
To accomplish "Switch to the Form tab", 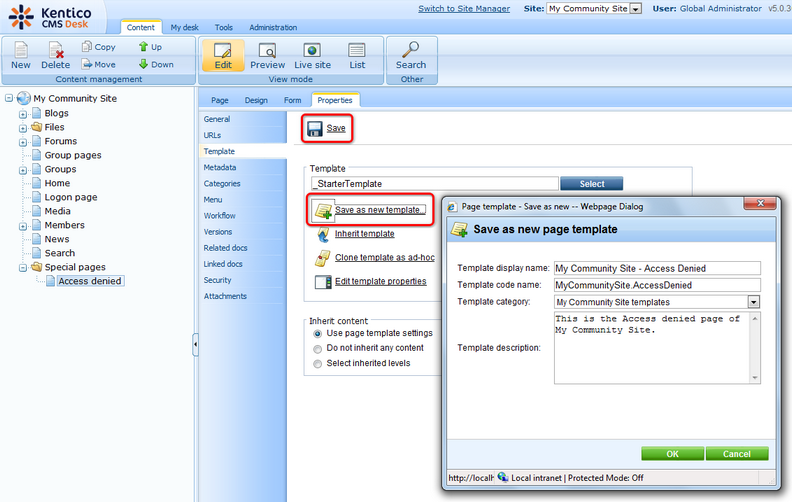I will [x=292, y=100].
